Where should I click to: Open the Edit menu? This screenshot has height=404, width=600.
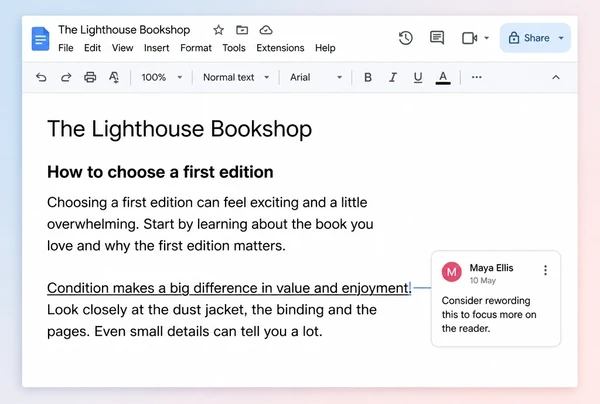click(x=93, y=48)
